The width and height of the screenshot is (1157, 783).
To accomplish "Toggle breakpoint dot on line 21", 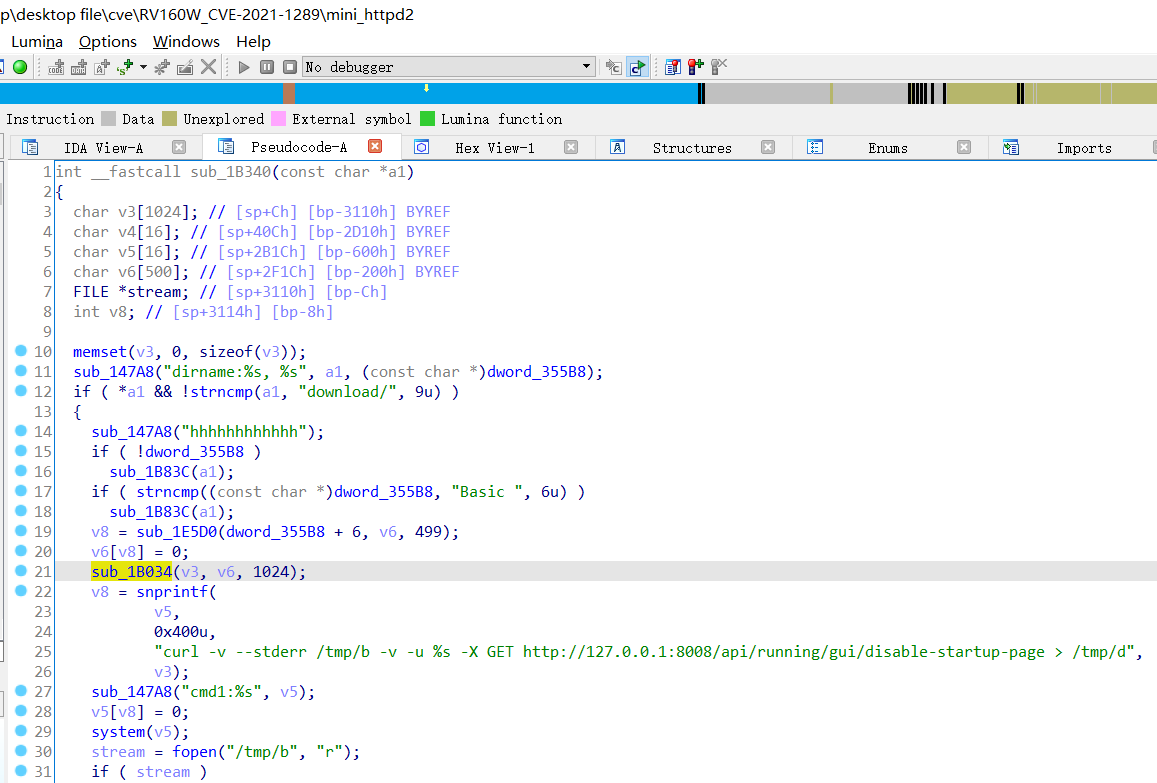I will [x=21, y=570].
